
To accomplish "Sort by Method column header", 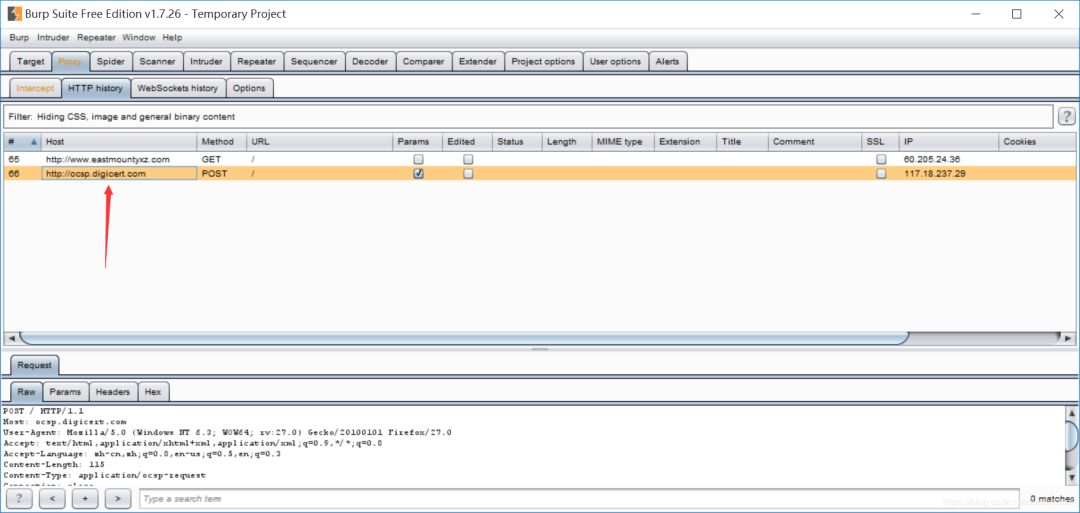I will pos(222,142).
